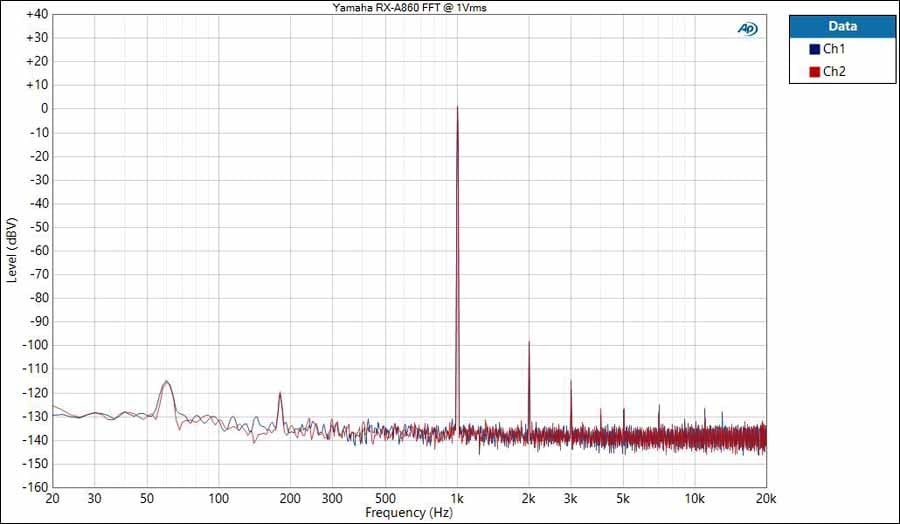Select the Level (dBV) axis title
Image resolution: width=900 pixels, height=524 pixels.
11,250
